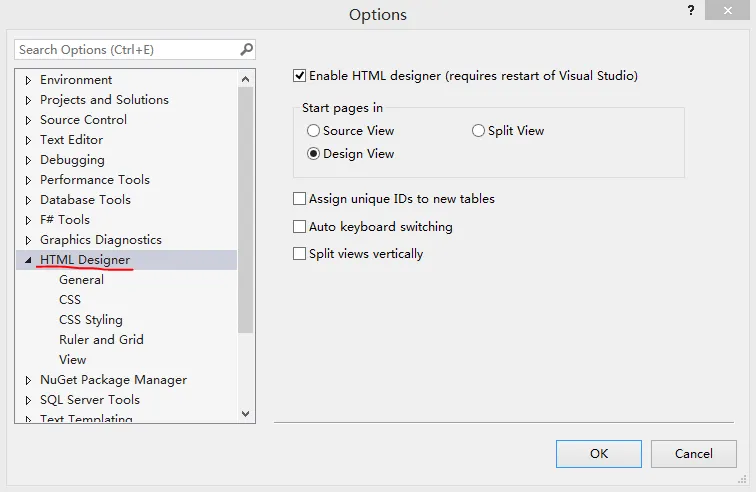This screenshot has width=756, height=492.
Task: Expand the Environment tree node
Action: (29, 80)
